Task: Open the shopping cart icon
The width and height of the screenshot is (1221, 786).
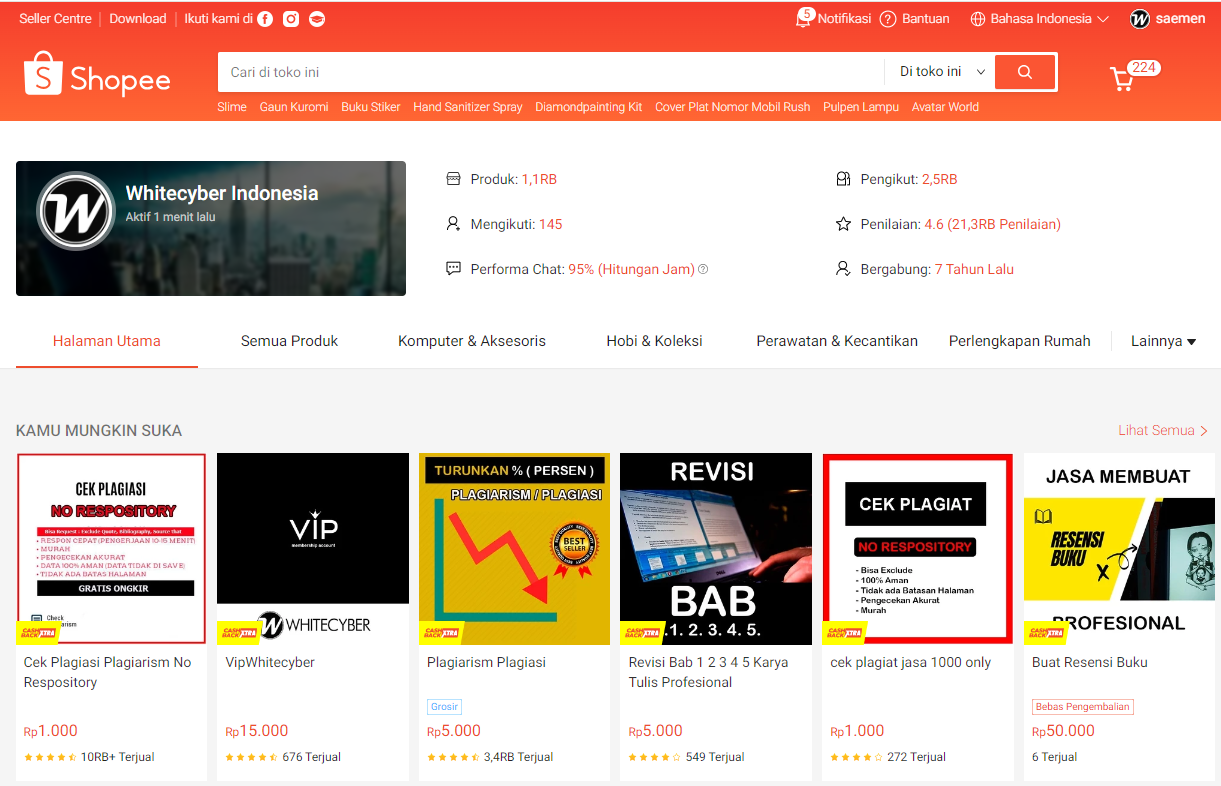Action: 1122,79
